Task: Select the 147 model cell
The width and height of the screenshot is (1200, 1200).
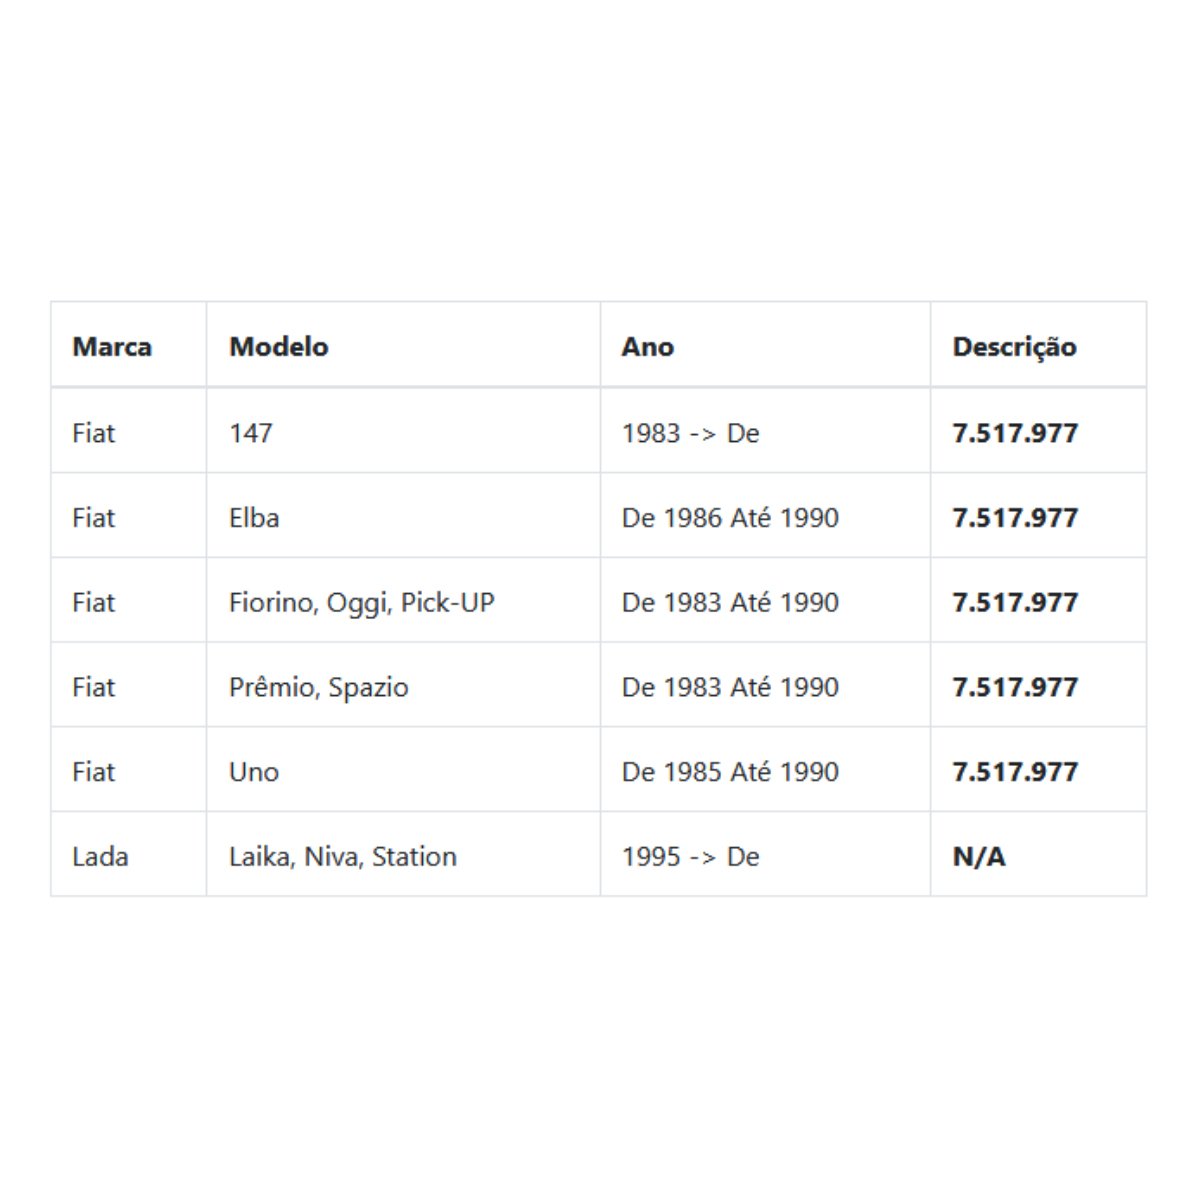Action: (x=403, y=431)
